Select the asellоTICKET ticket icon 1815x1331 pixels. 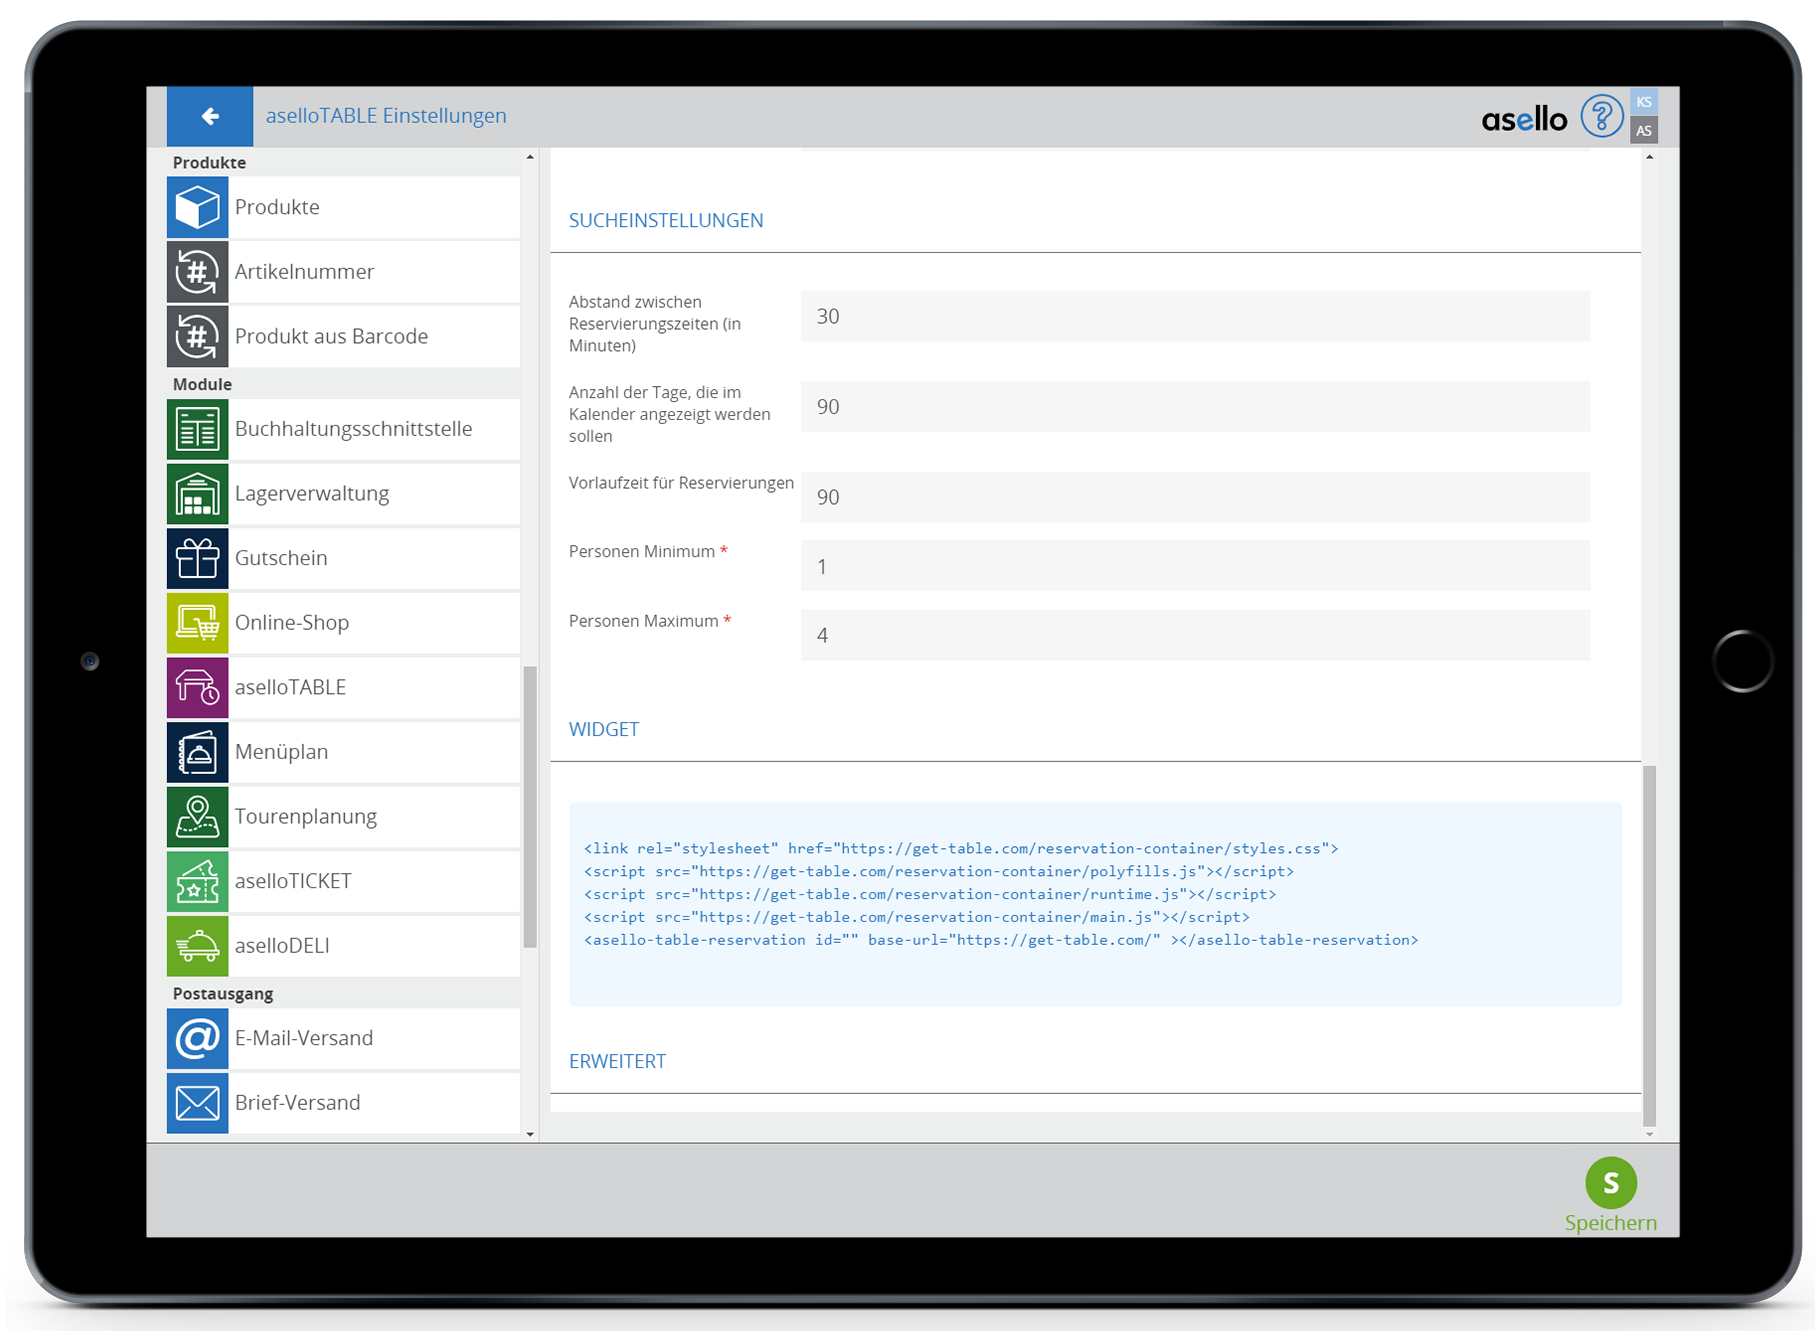[197, 881]
